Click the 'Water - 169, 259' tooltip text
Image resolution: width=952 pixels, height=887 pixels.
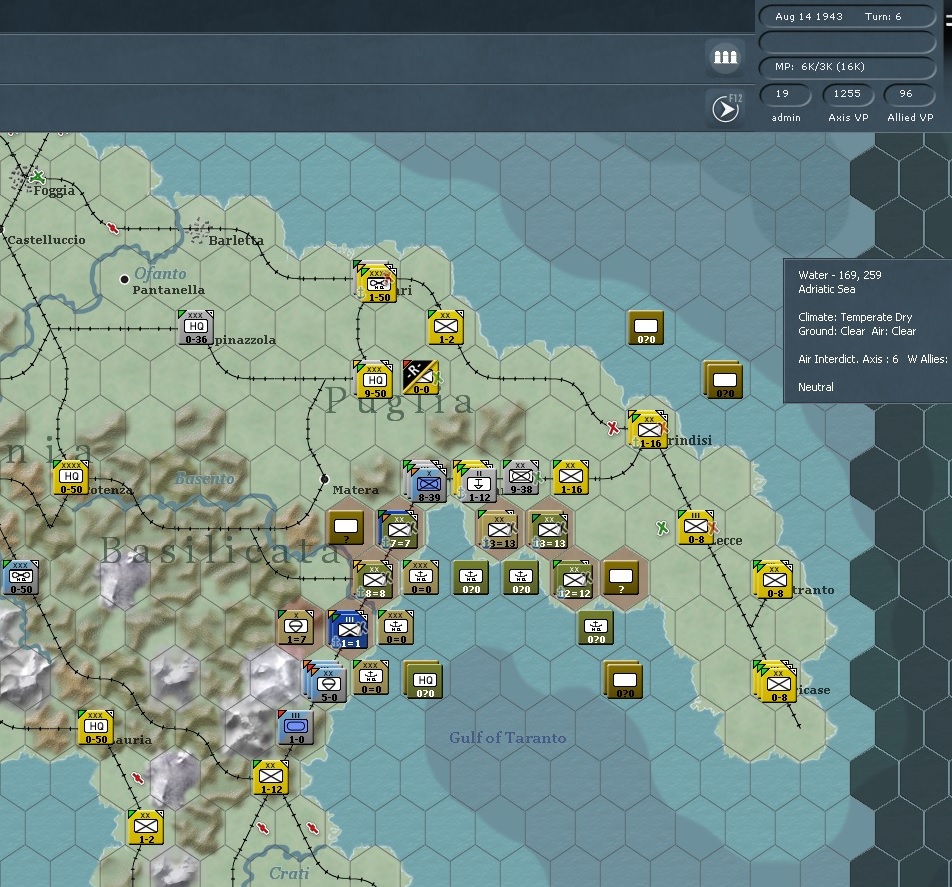coord(840,275)
